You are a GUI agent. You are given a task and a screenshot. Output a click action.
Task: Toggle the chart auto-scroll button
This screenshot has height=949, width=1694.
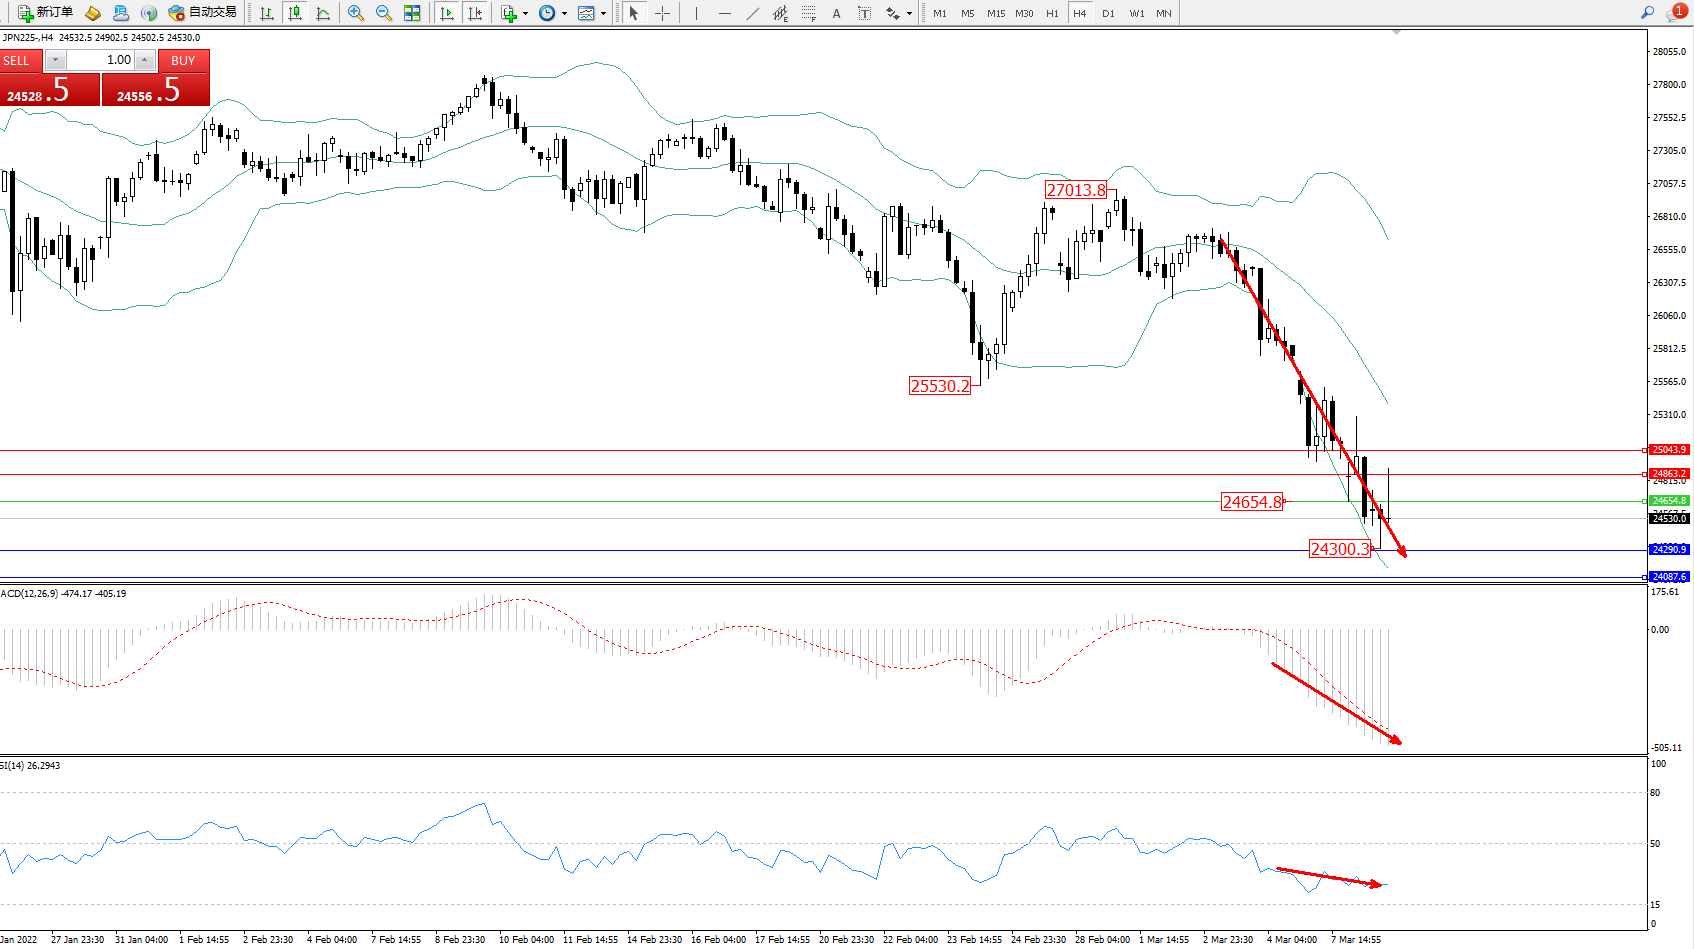pyautogui.click(x=447, y=13)
